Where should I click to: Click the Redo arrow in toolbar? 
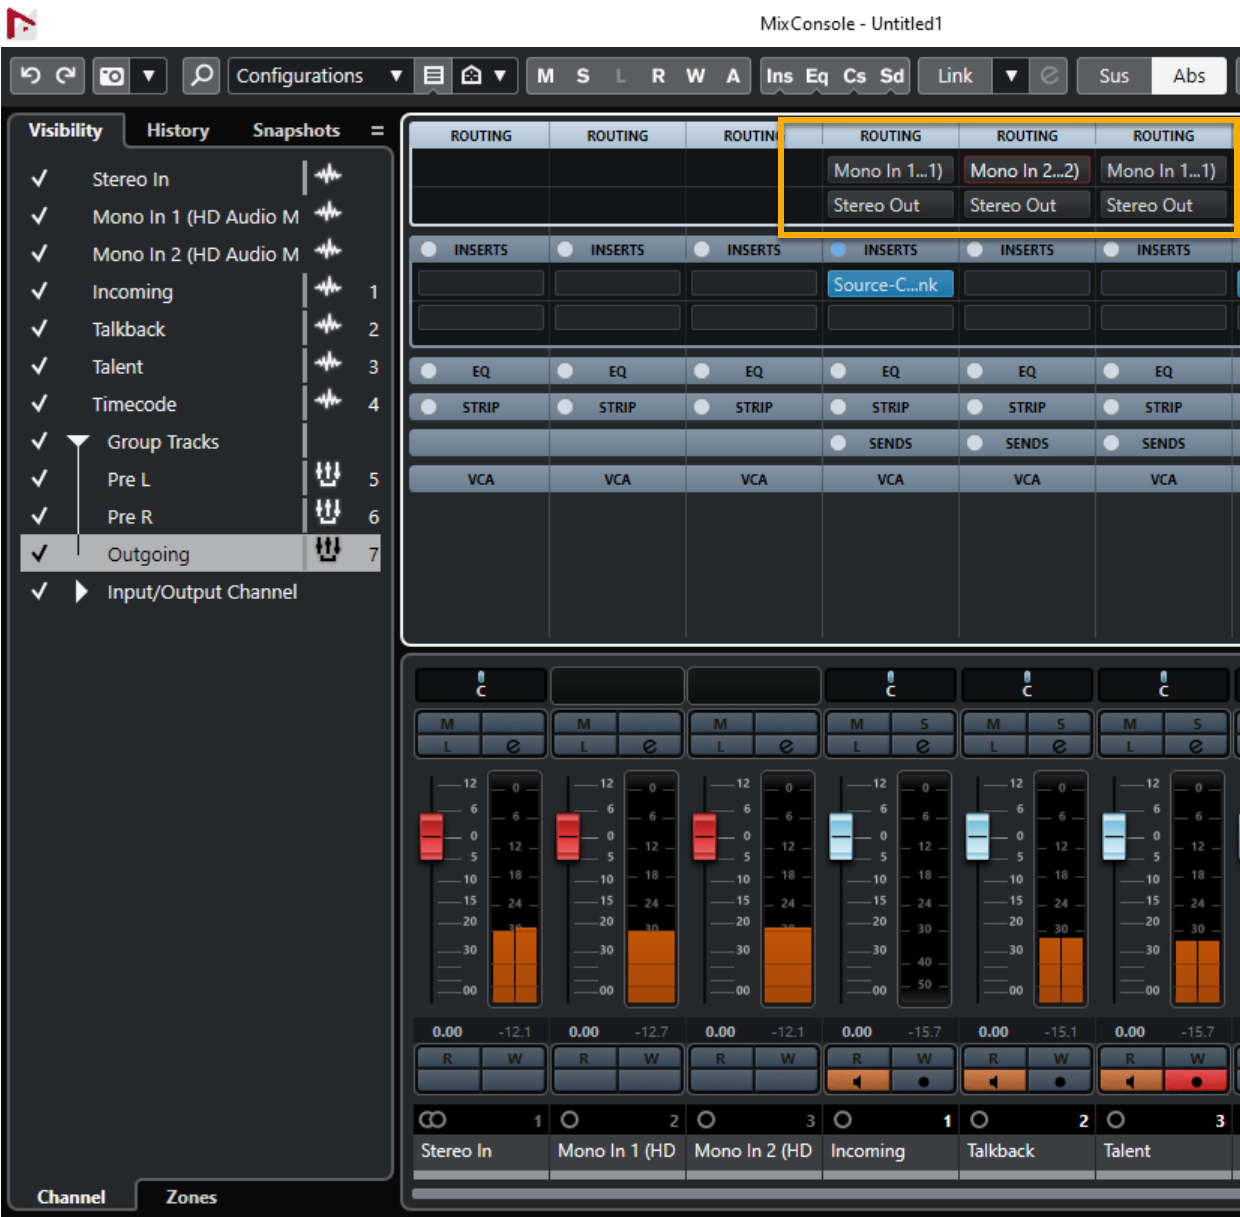click(x=66, y=76)
